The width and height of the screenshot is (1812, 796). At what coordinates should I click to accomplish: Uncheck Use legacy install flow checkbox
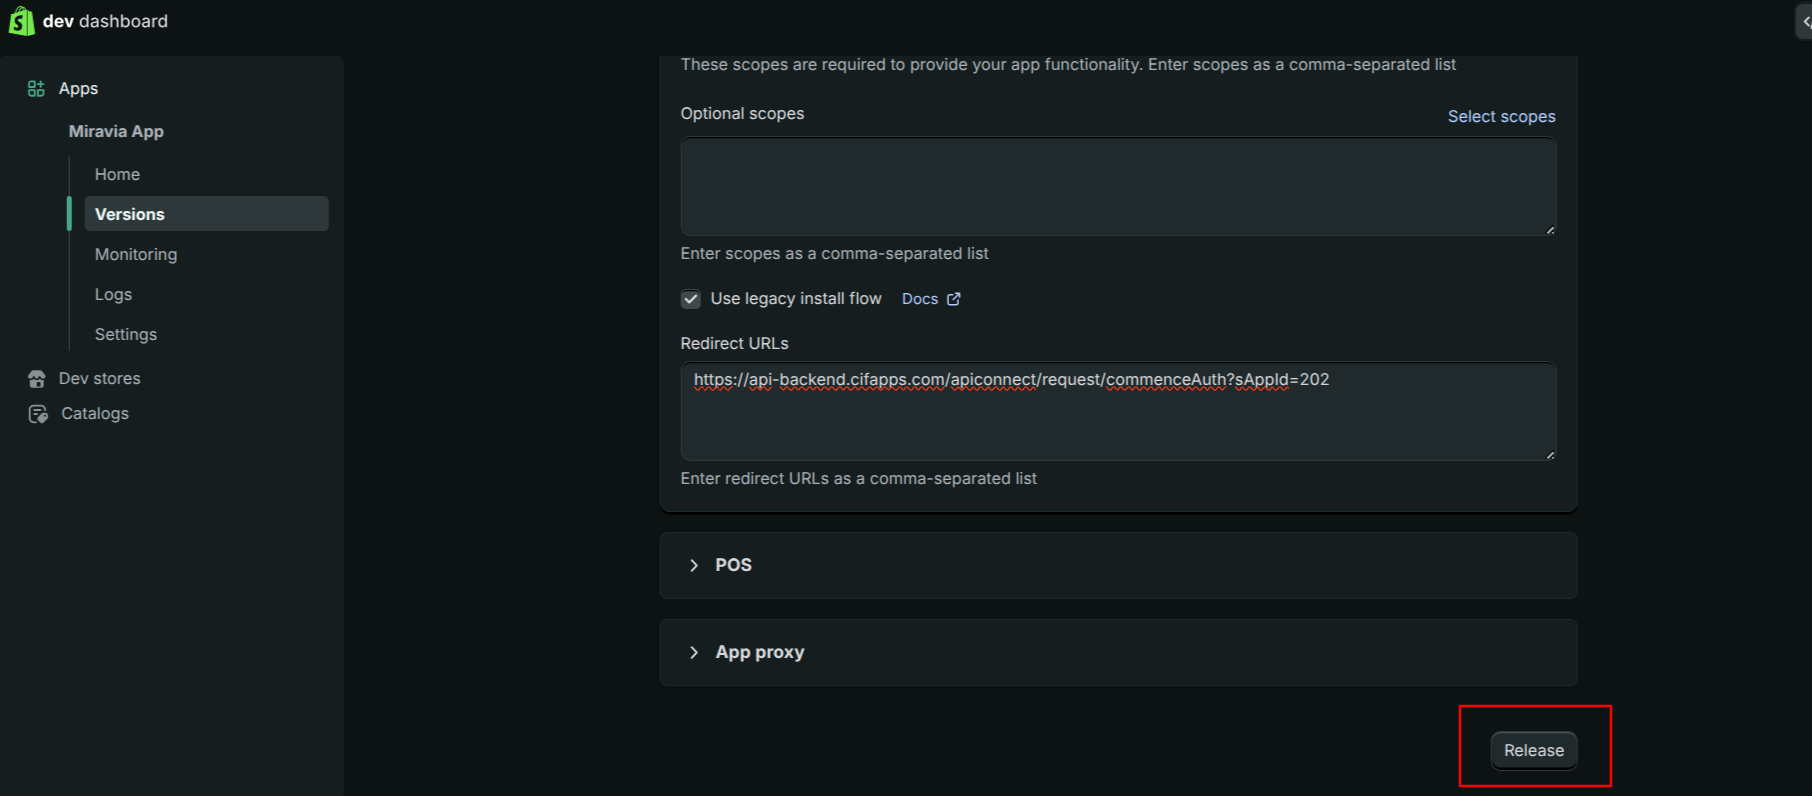691,299
